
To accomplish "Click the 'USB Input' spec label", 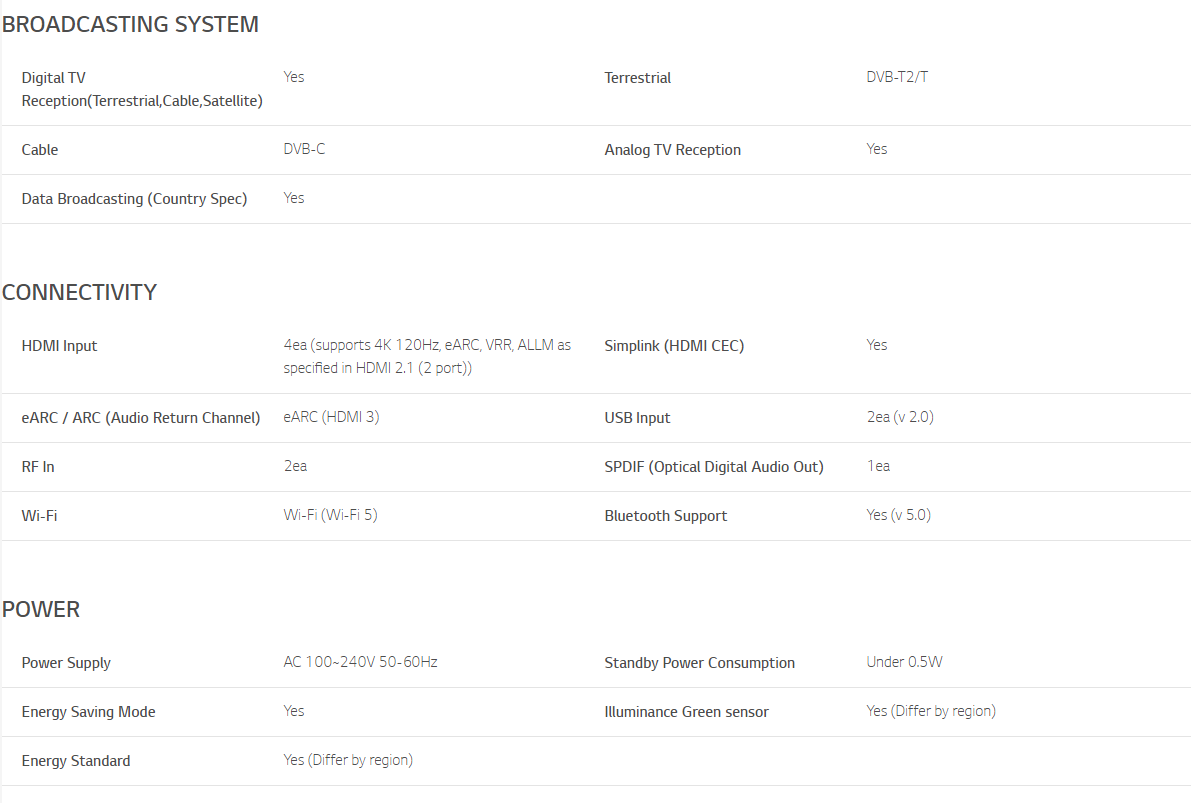I will coord(637,418).
